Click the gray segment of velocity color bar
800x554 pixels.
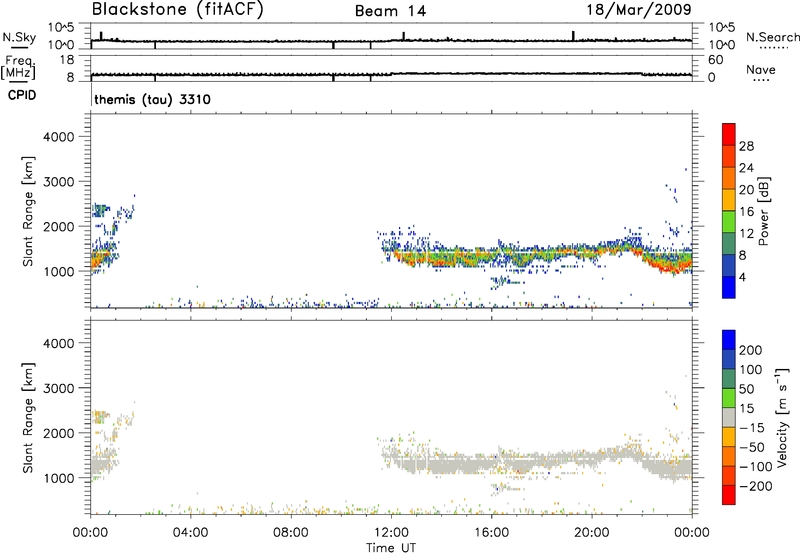click(729, 417)
